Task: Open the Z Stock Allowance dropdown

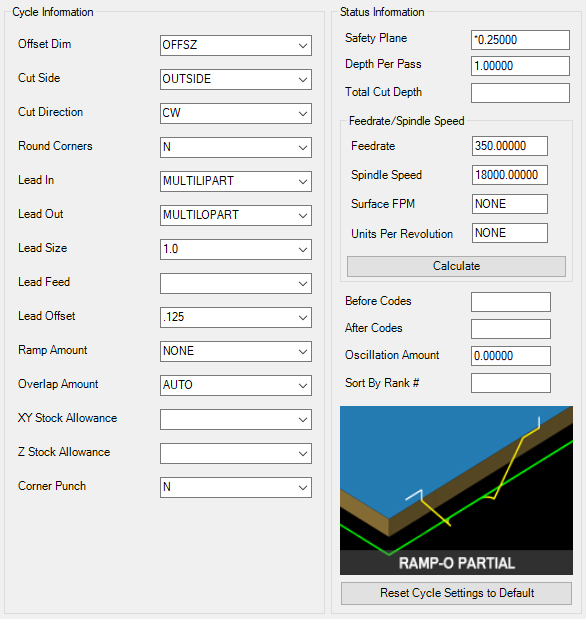Action: pos(236,453)
